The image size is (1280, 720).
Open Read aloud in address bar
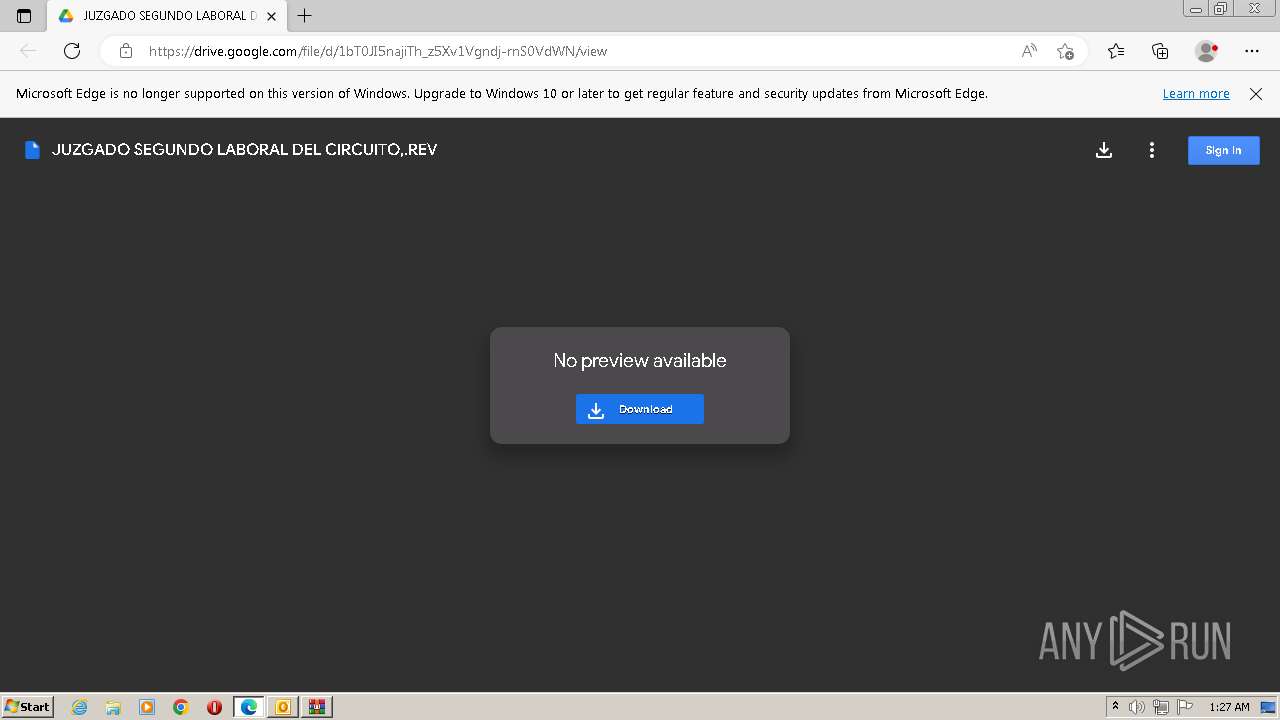[1029, 51]
